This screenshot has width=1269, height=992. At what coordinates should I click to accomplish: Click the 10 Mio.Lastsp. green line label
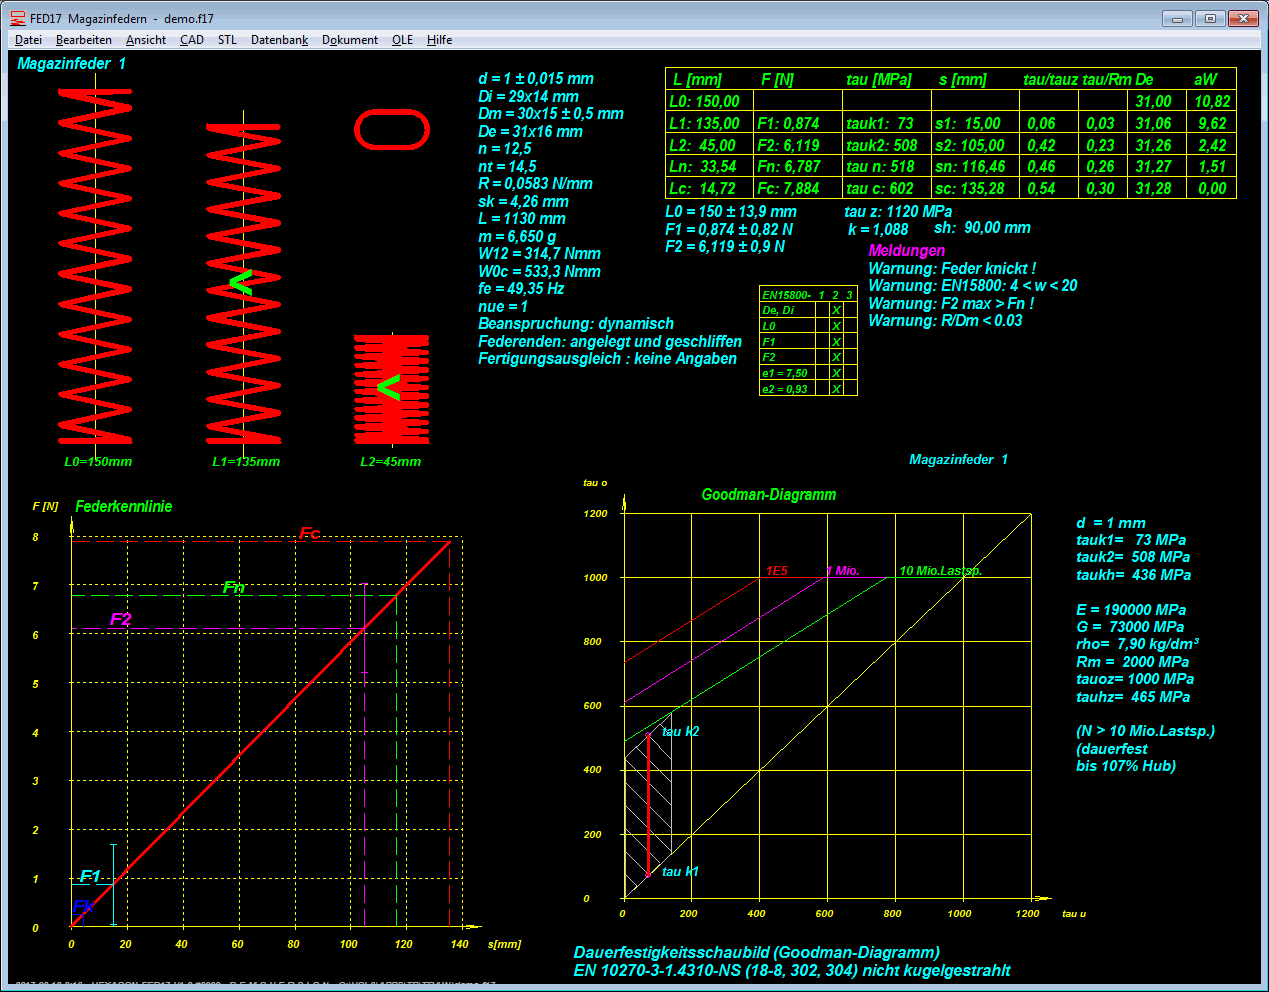[940, 571]
